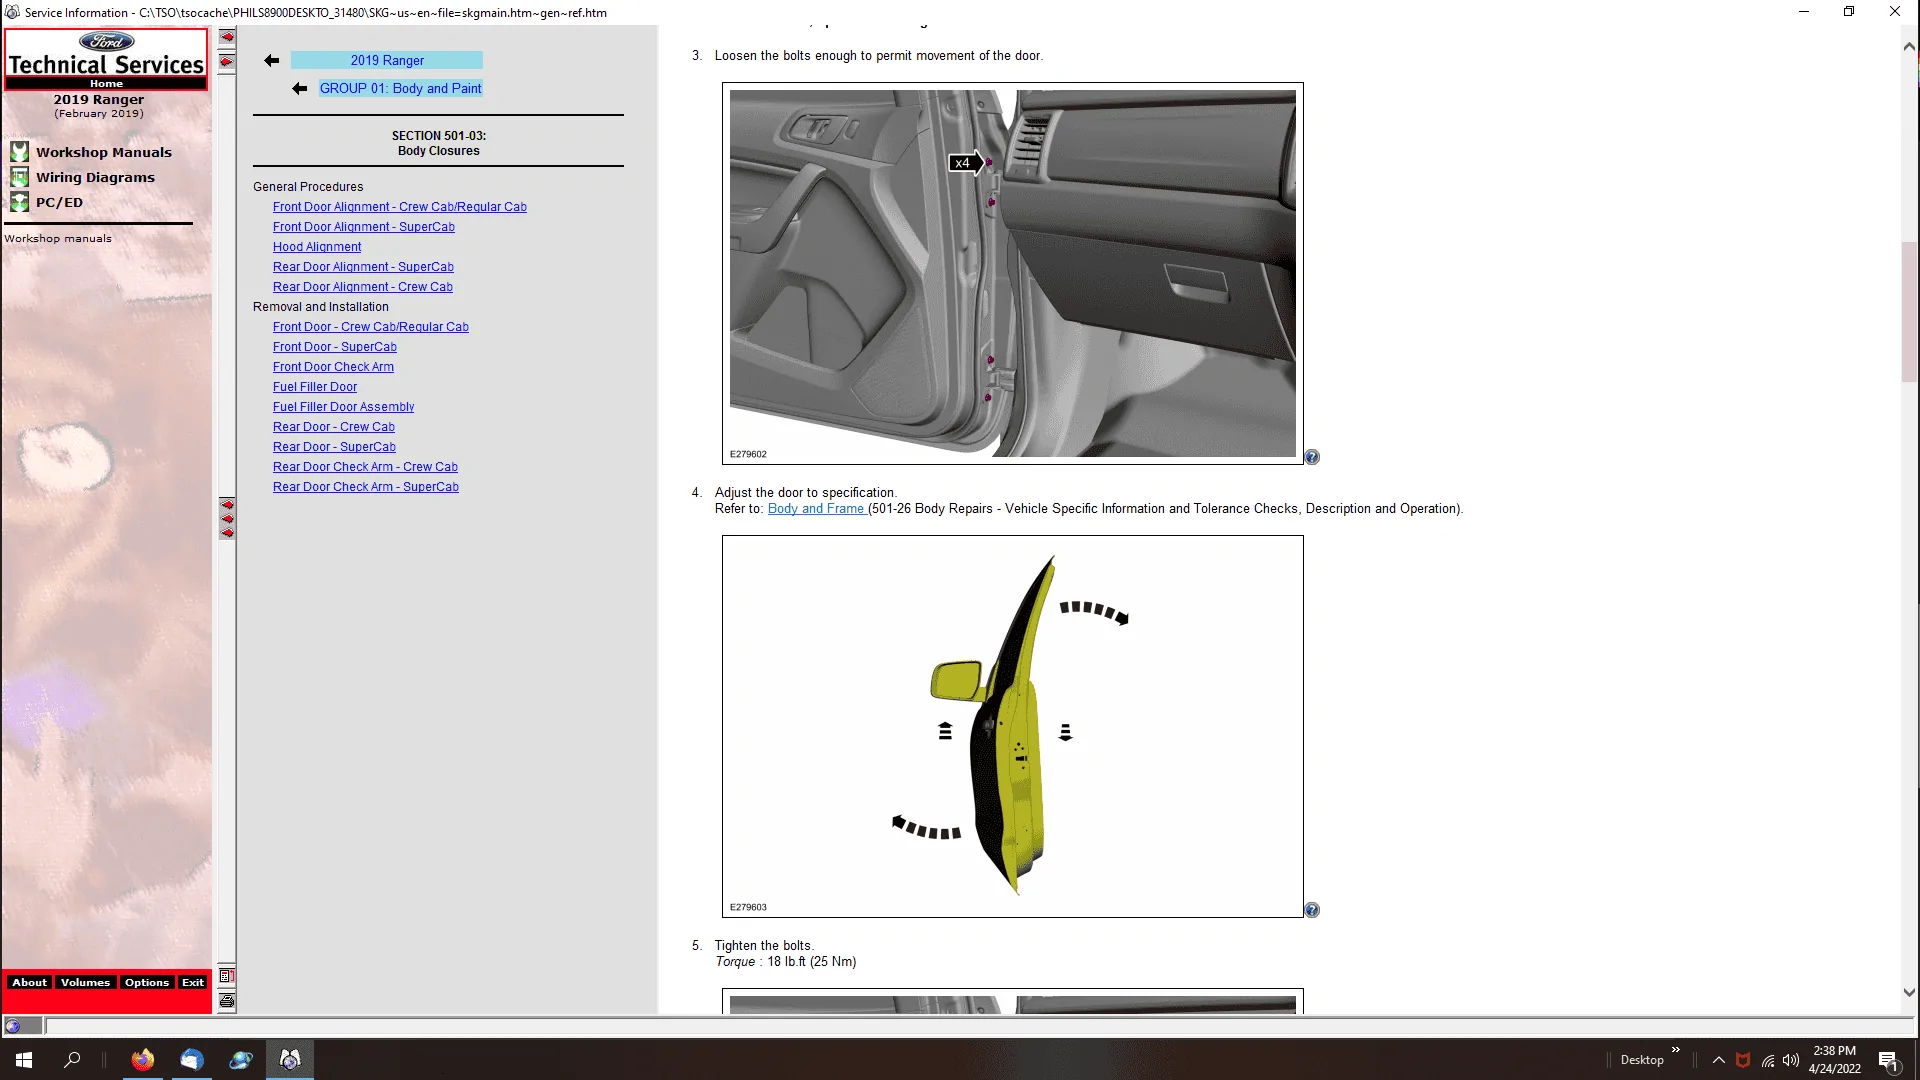Open the network tray icon
Screen dimensions: 1920x1080
coord(1768,1060)
